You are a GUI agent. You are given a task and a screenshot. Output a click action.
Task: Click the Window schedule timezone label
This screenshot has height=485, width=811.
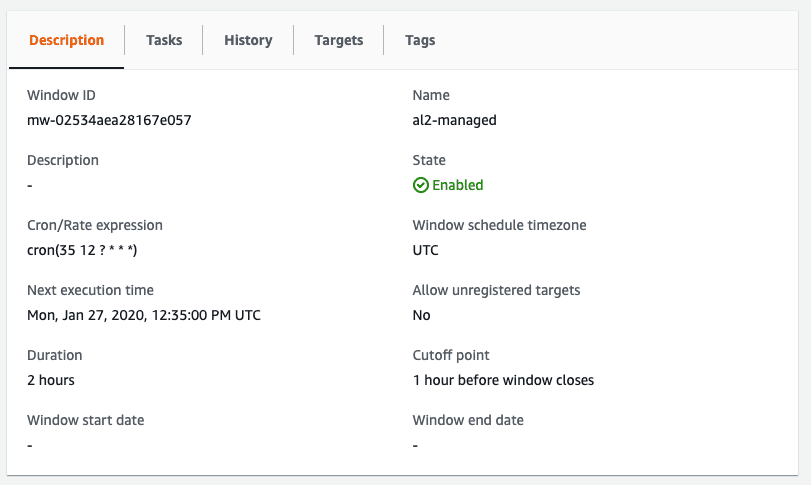point(499,225)
